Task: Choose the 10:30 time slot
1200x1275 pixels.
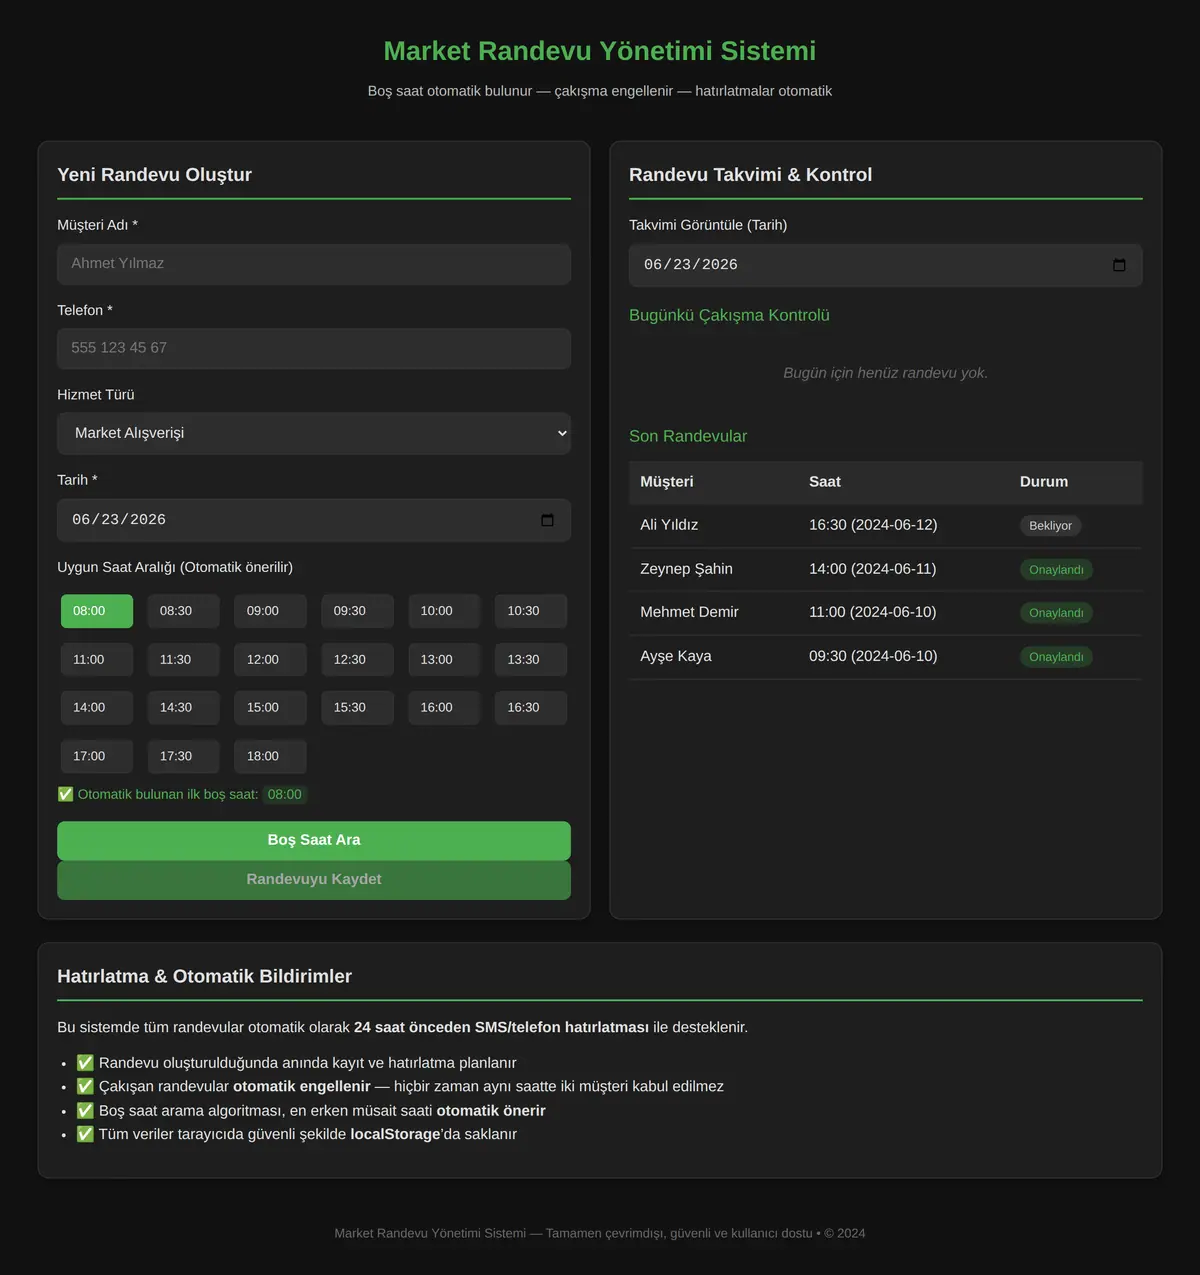Action: (x=531, y=611)
